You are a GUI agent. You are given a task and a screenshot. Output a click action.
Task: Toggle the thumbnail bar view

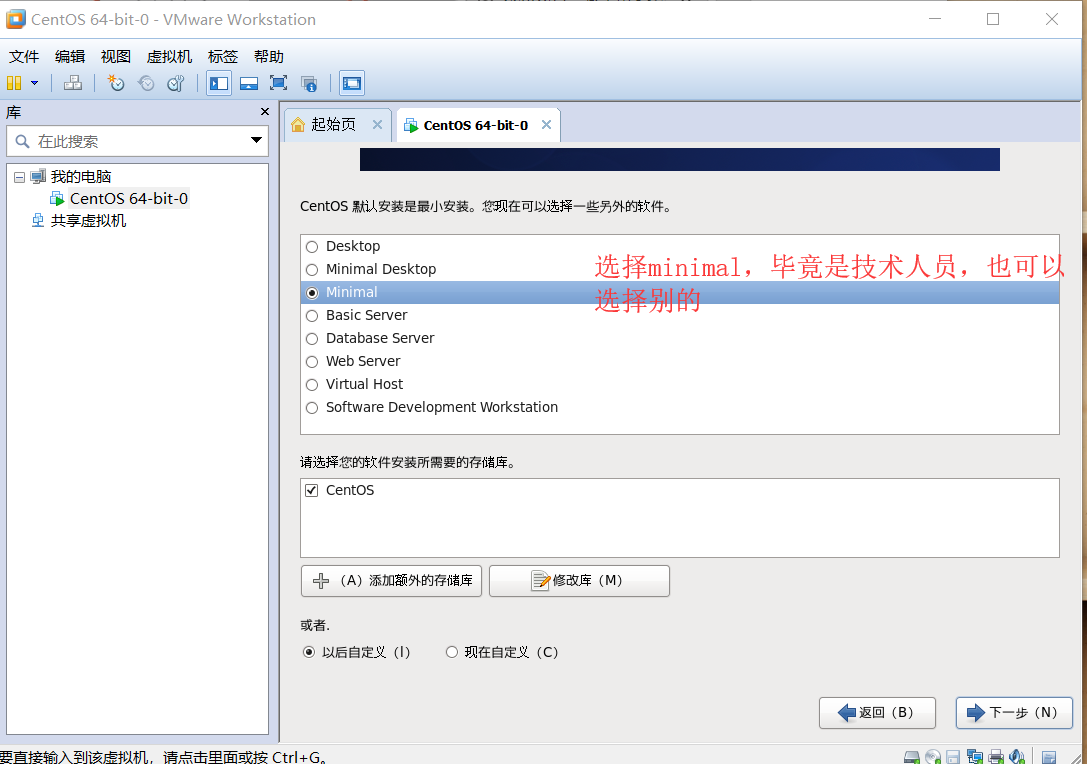pyautogui.click(x=249, y=83)
